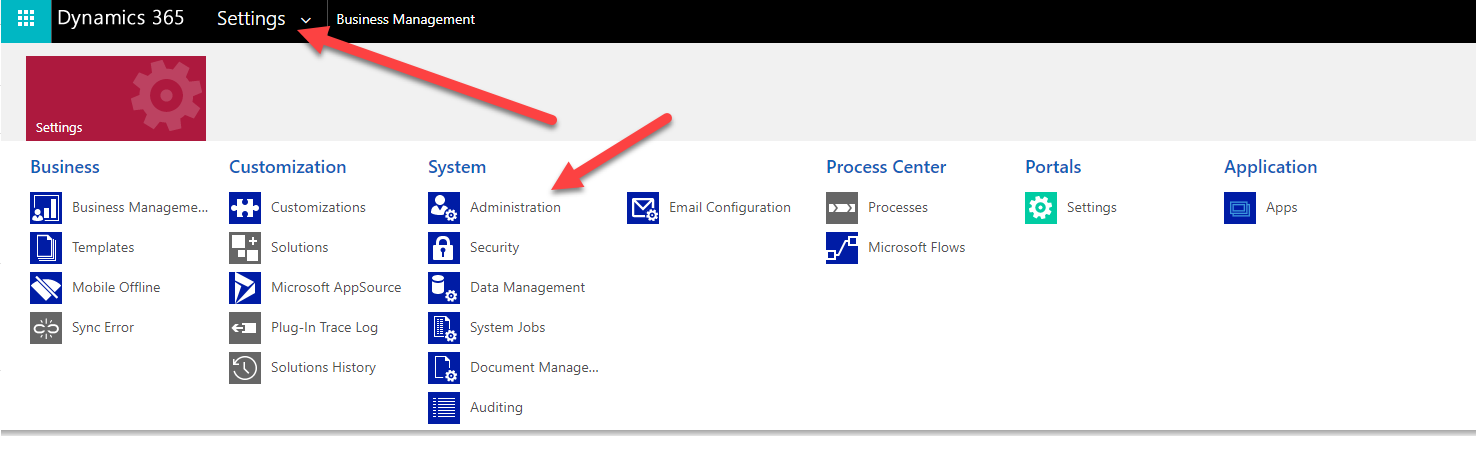Open the Microsoft Flows icon
The width and height of the screenshot is (1476, 465).
click(x=842, y=248)
